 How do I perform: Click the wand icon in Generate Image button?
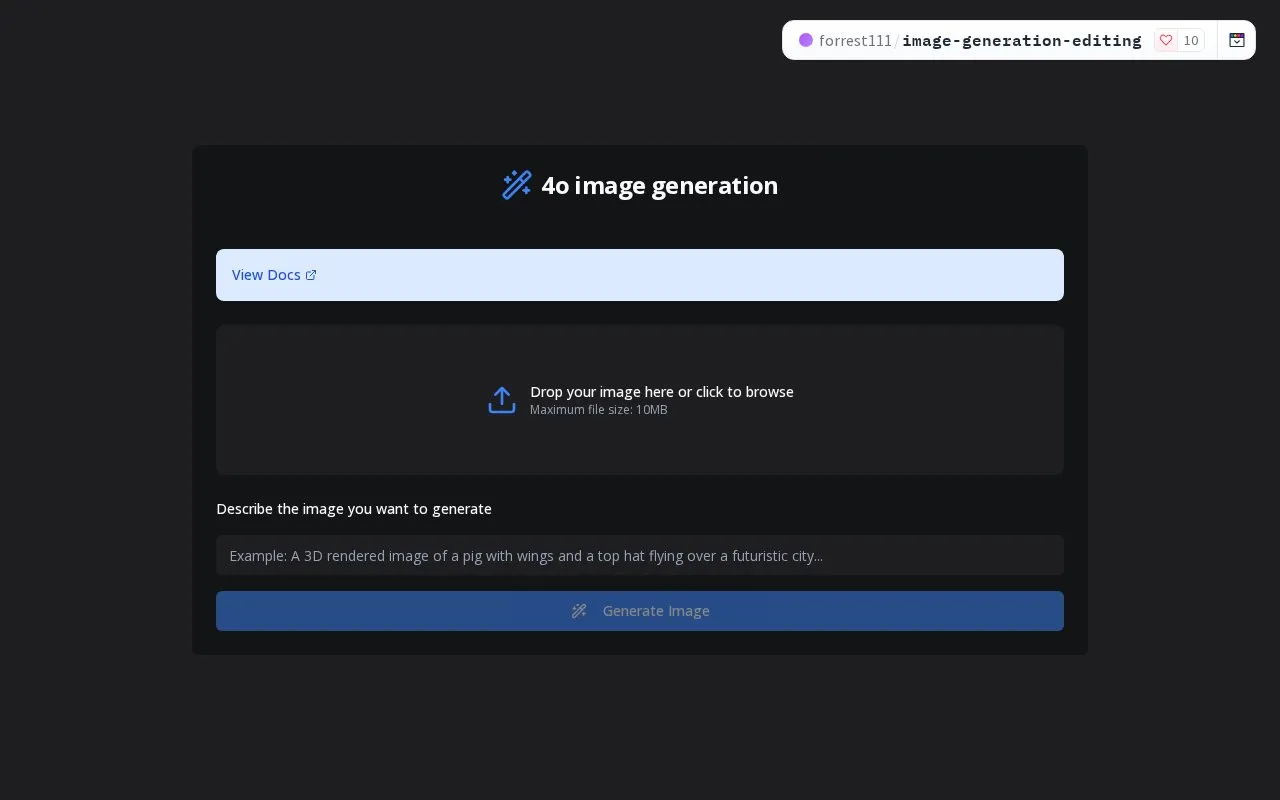click(x=579, y=611)
